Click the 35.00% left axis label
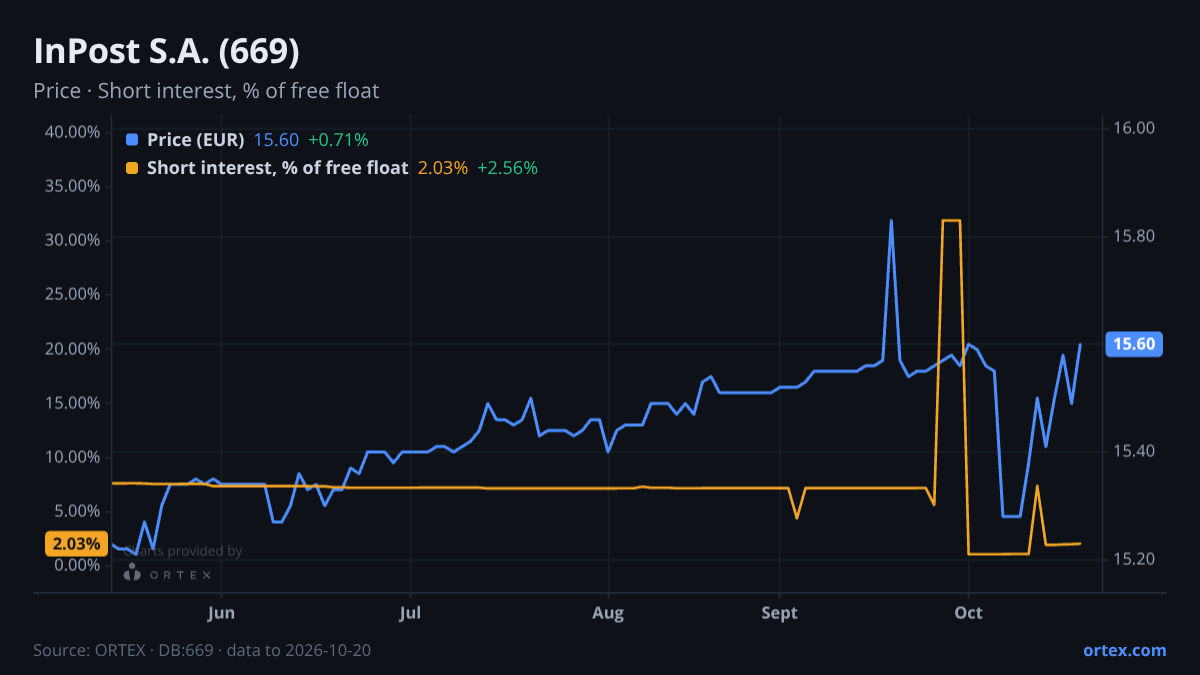This screenshot has height=675, width=1200. (72, 186)
